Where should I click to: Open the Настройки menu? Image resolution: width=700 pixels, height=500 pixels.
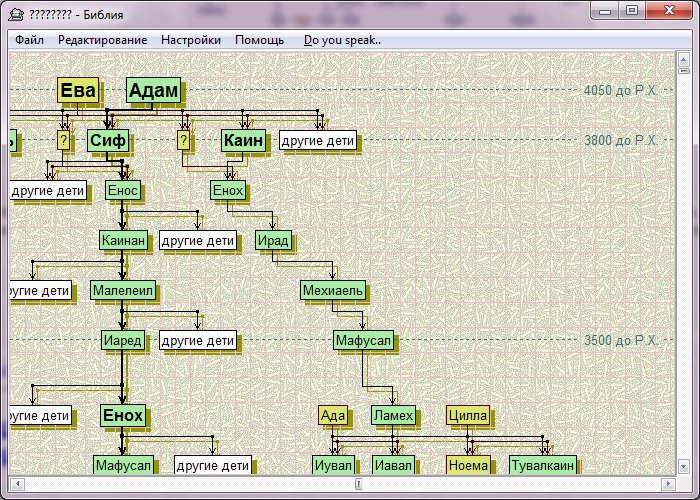[x=189, y=40]
